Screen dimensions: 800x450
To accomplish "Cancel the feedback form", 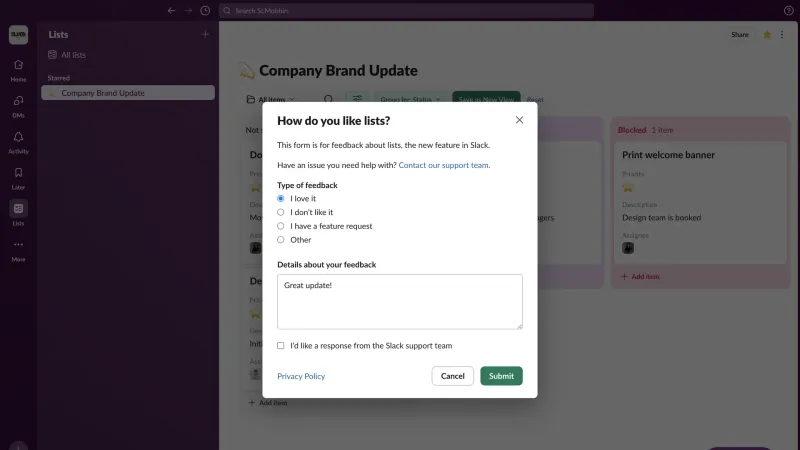I will click(453, 376).
